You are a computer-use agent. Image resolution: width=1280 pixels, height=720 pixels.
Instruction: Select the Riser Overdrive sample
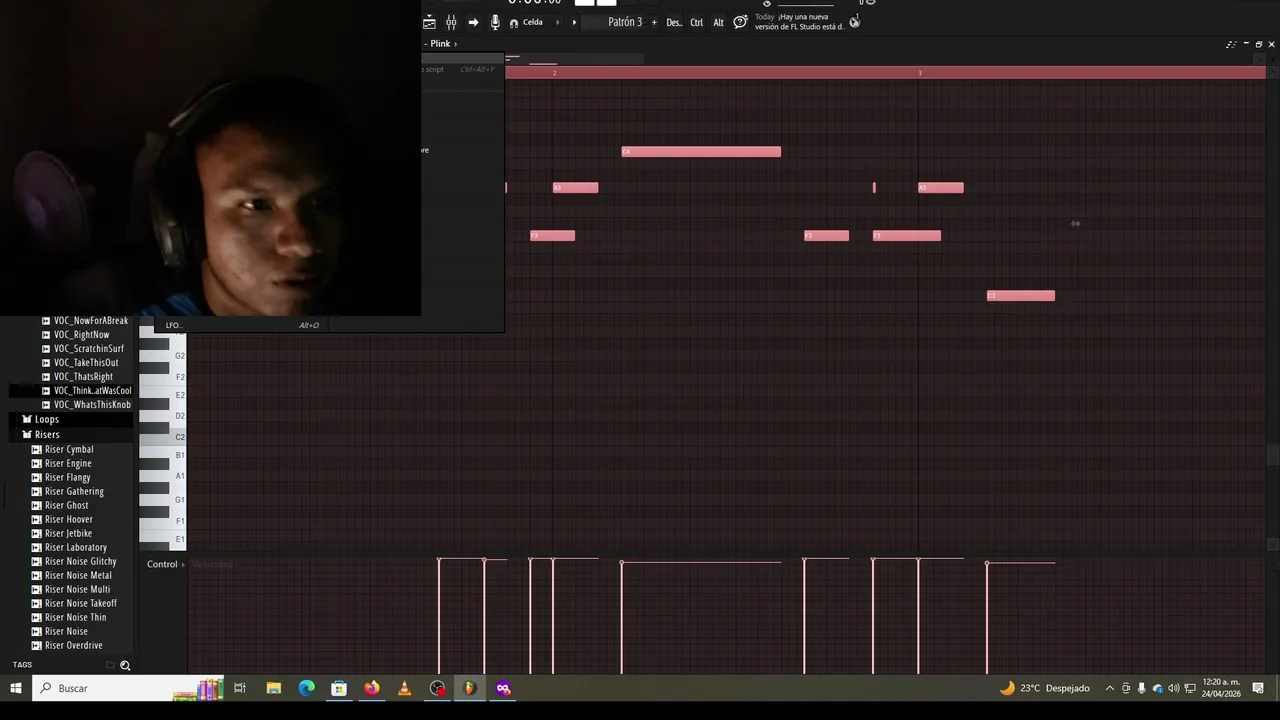pyautogui.click(x=68, y=646)
